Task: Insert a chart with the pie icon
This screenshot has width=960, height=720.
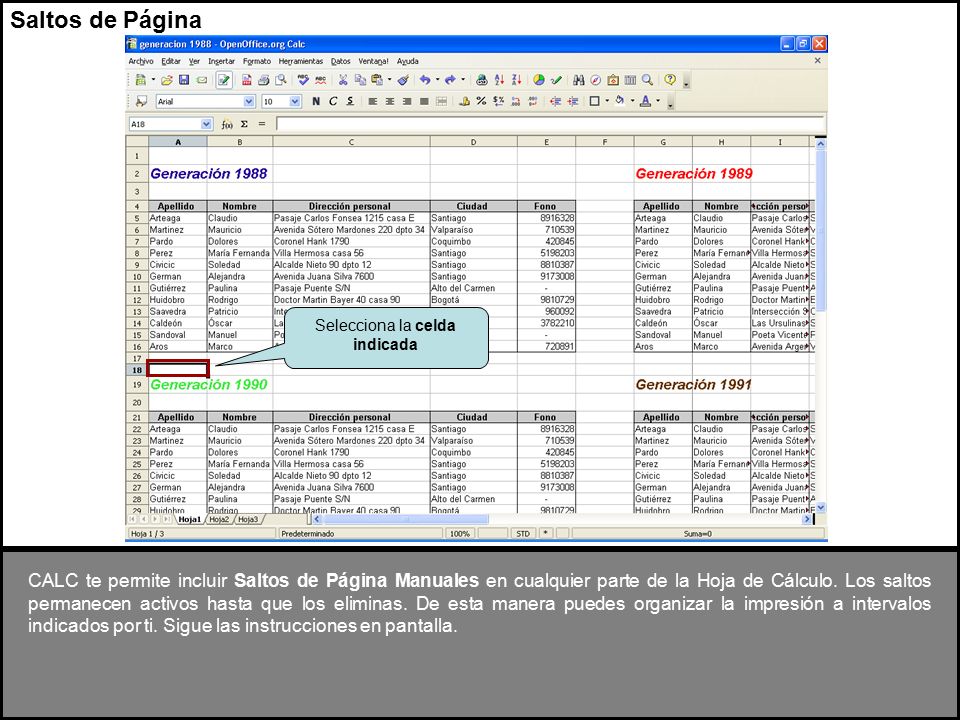Action: (539, 80)
